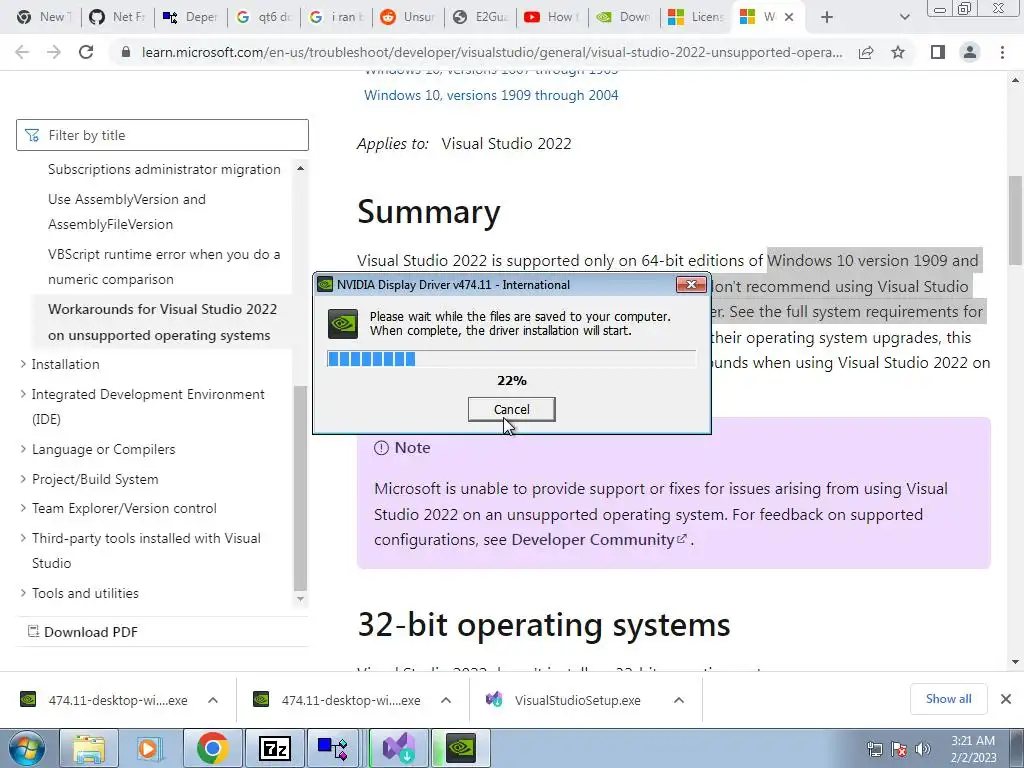The image size is (1024, 768).
Task: Open VisualStudioSetup.exe download item
Action: click(564, 700)
